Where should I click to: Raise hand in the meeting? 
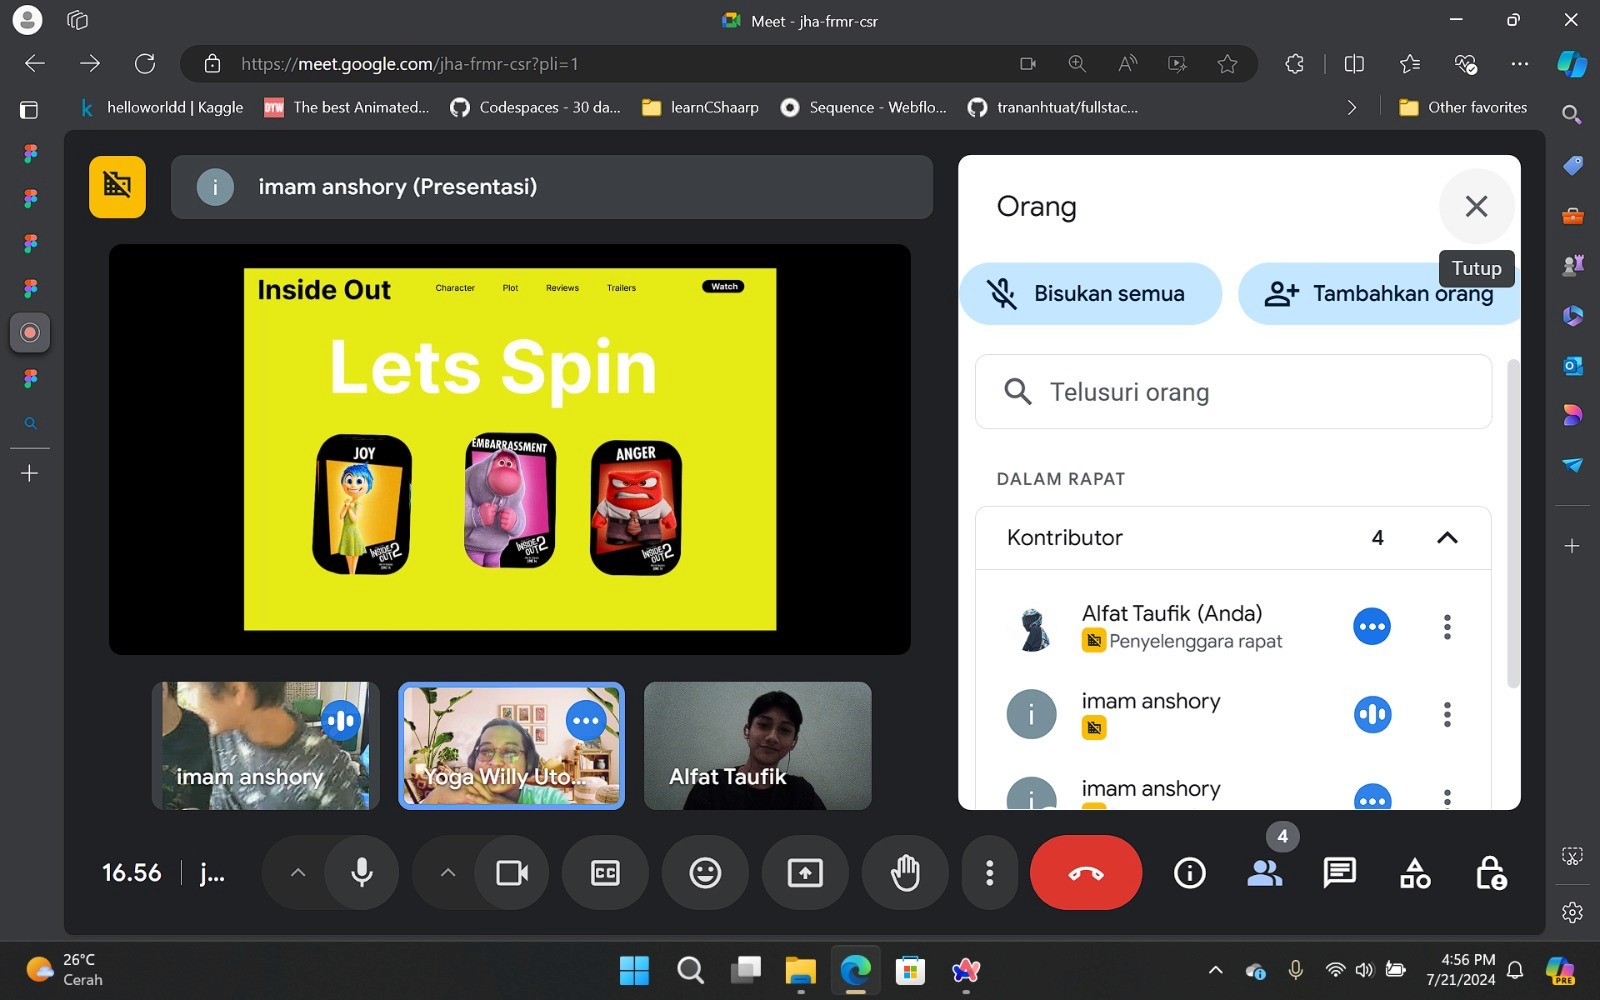(x=905, y=873)
